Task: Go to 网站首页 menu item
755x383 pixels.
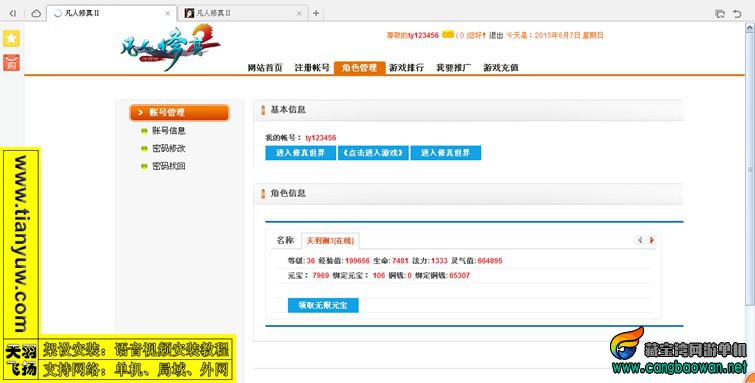Action: point(265,68)
